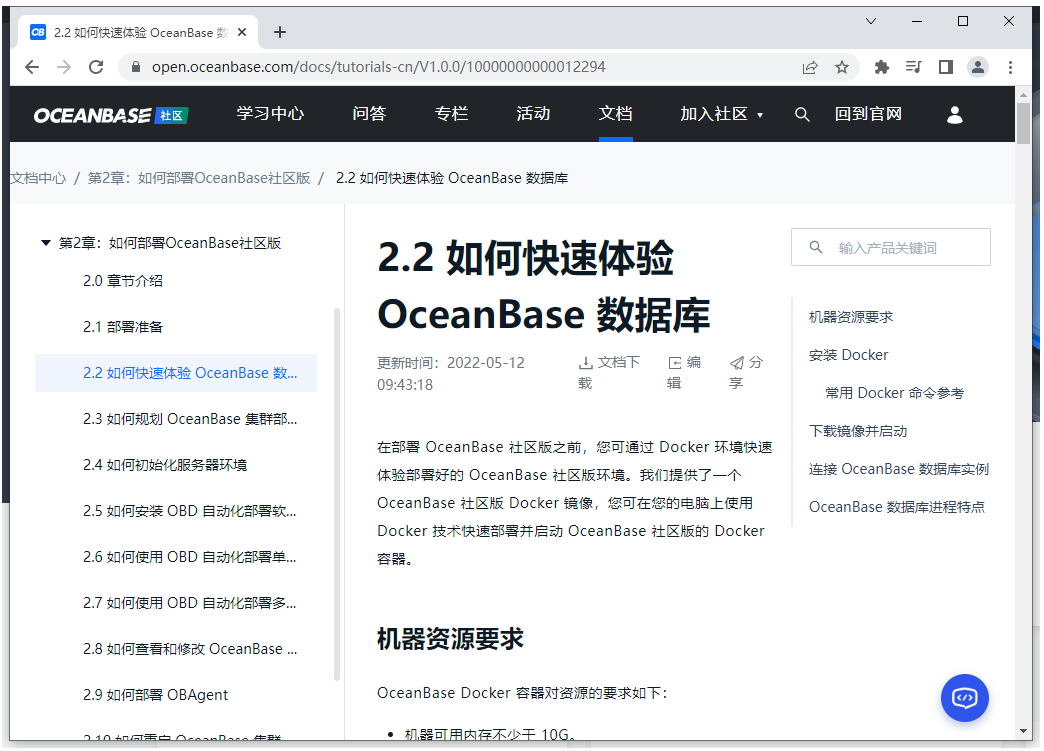Click the 机器资源要求 section heading
1044x751 pixels.
pyautogui.click(x=450, y=638)
